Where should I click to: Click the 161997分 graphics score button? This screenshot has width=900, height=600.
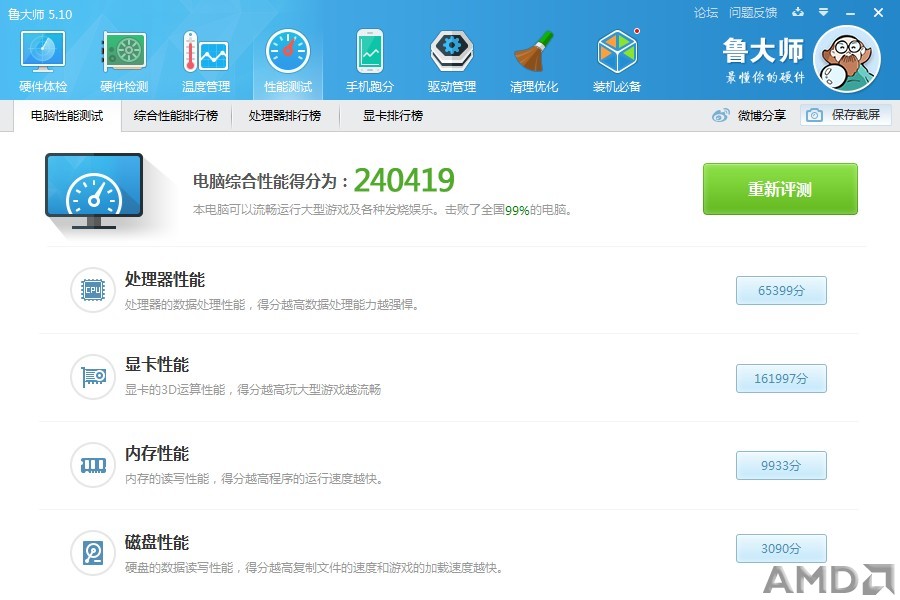click(x=781, y=378)
